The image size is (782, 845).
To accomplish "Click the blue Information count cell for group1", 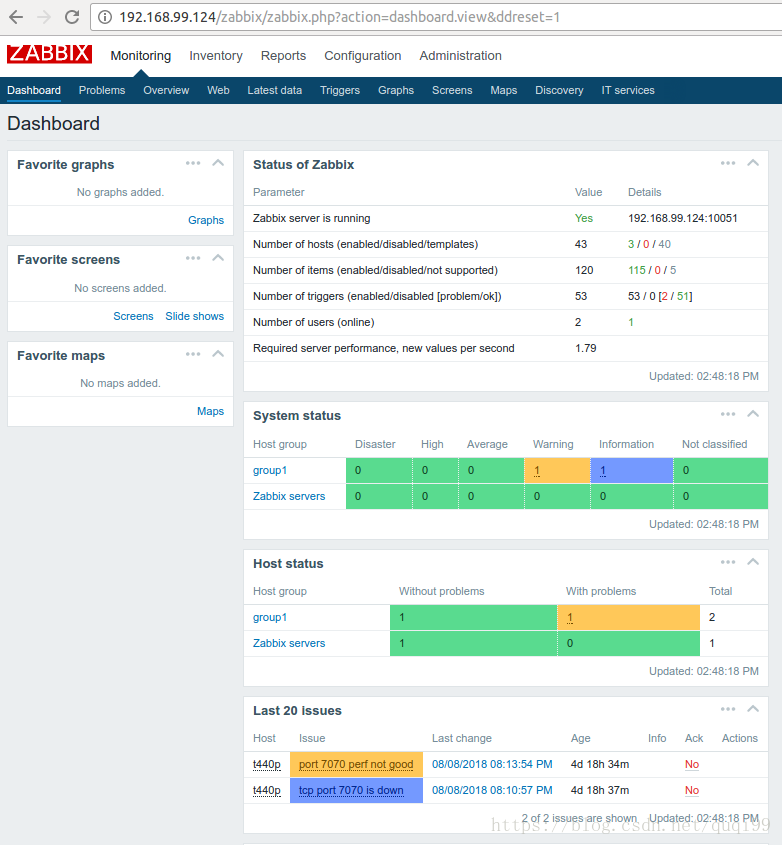I will click(x=632, y=470).
